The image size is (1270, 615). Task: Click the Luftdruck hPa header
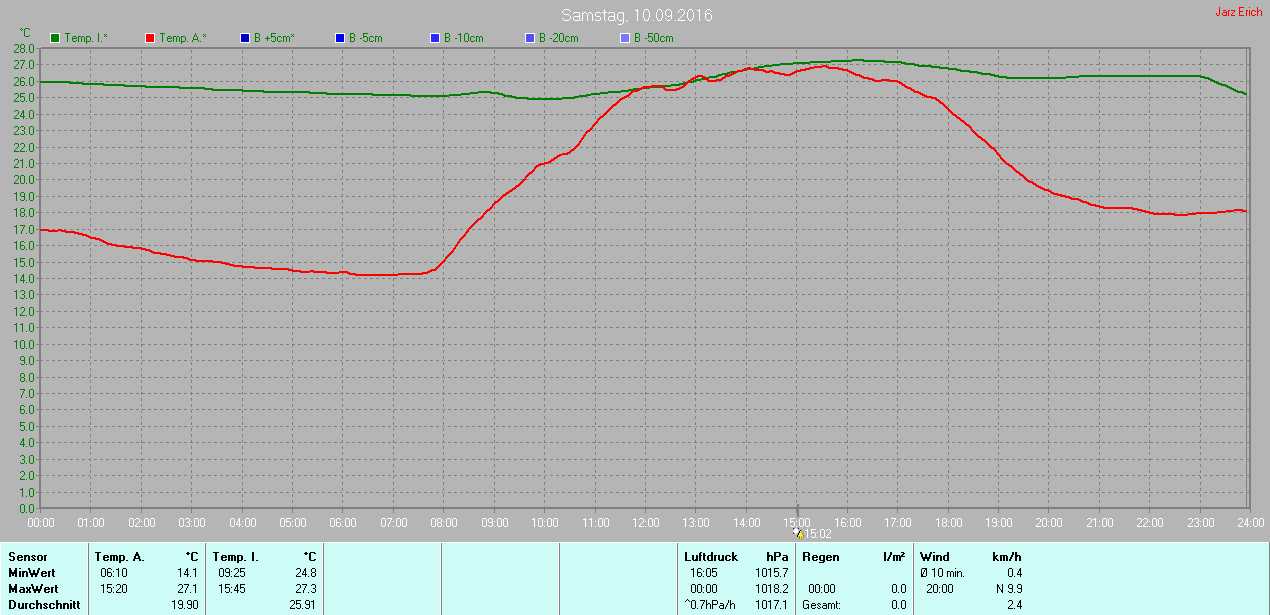pos(736,557)
